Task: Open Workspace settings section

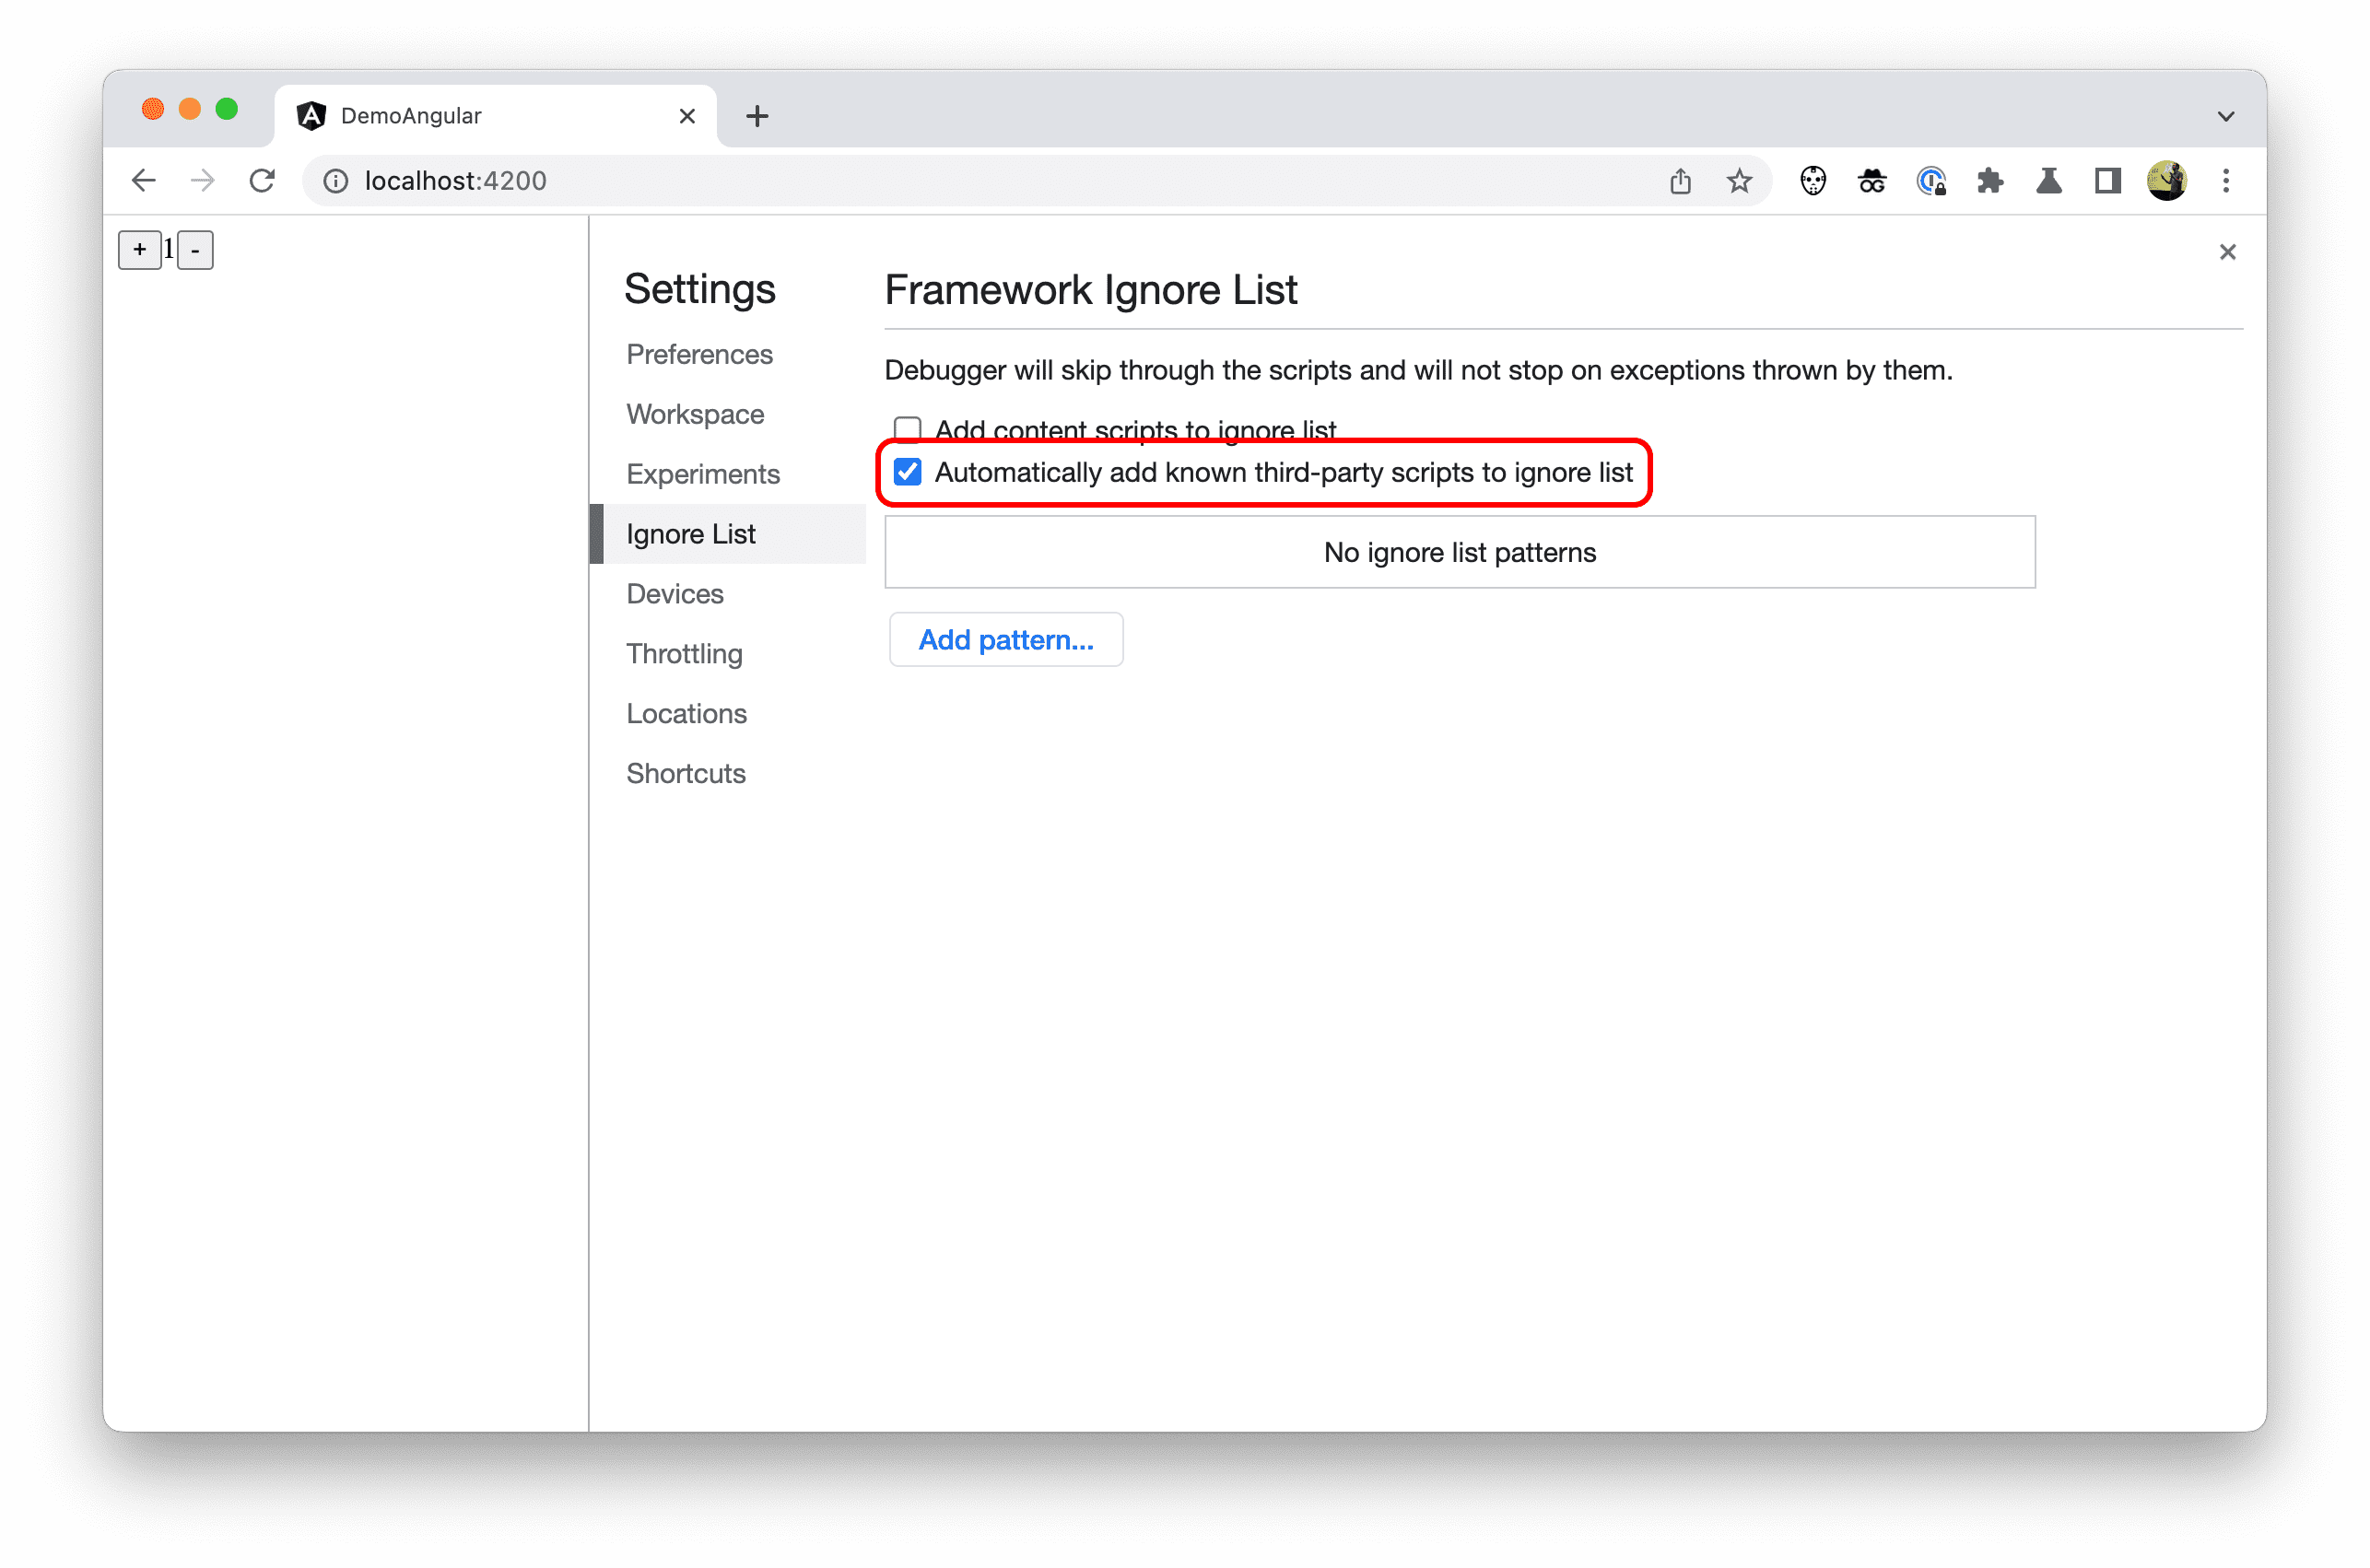Action: (x=695, y=415)
